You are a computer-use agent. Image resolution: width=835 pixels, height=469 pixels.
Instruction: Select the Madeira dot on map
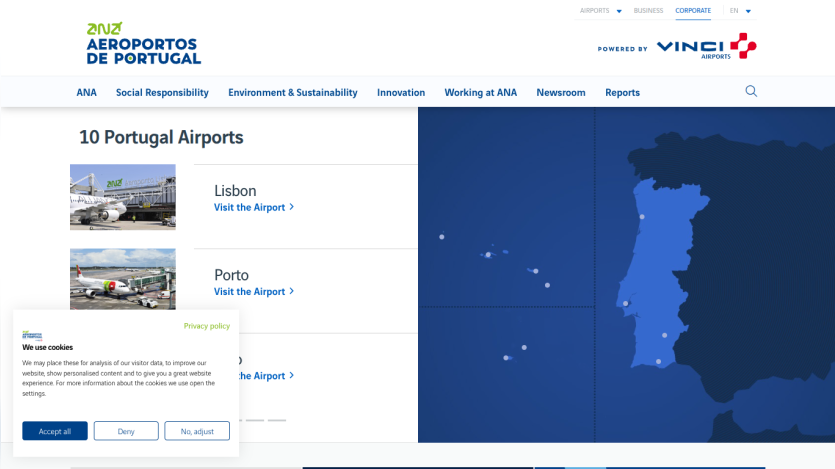(506, 358)
